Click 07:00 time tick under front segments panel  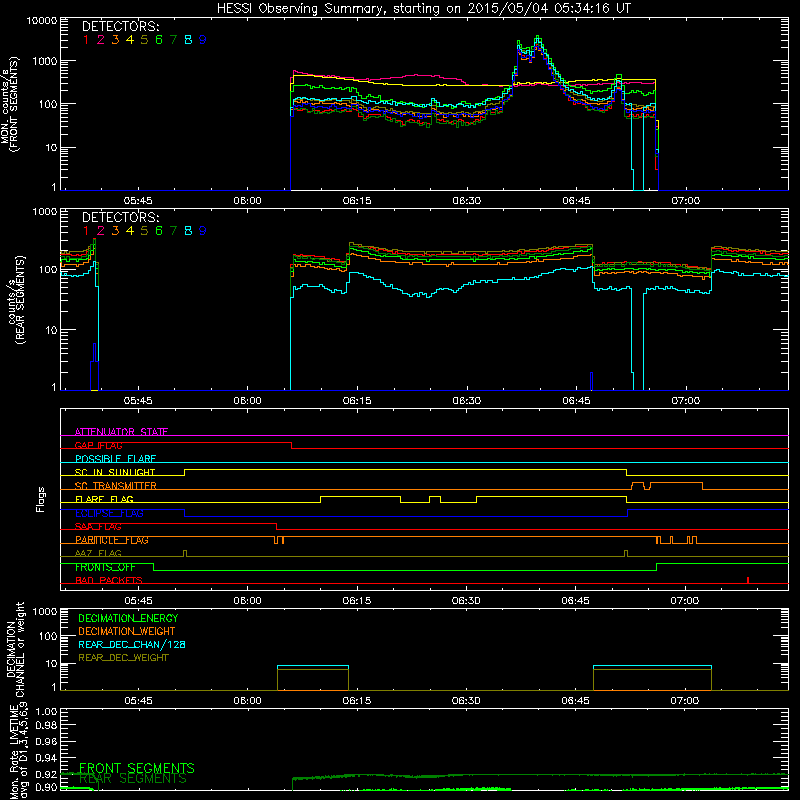coord(686,201)
